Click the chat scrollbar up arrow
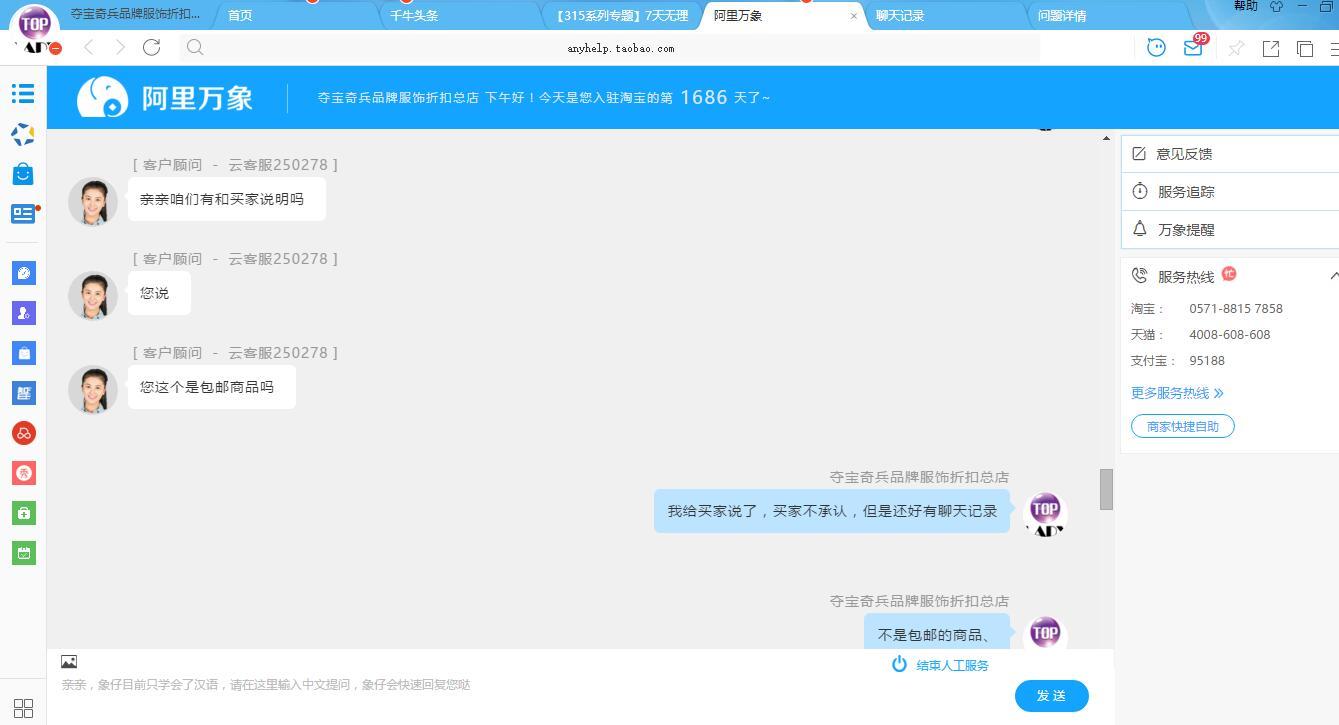1339x725 pixels. coord(1106,138)
